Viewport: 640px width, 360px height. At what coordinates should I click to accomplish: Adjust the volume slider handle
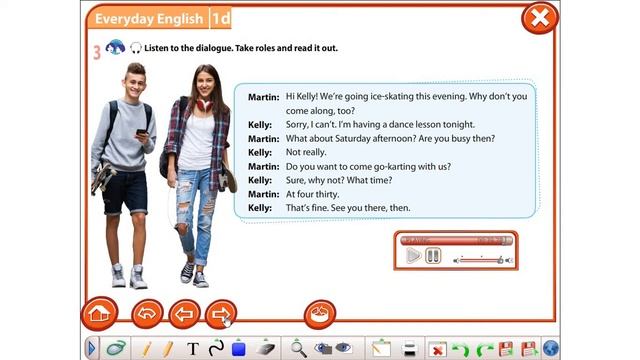(500, 260)
